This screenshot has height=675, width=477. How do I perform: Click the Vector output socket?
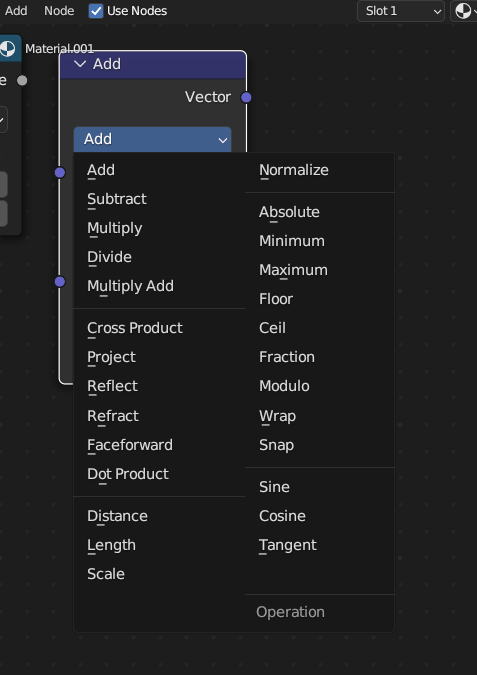pyautogui.click(x=246, y=97)
